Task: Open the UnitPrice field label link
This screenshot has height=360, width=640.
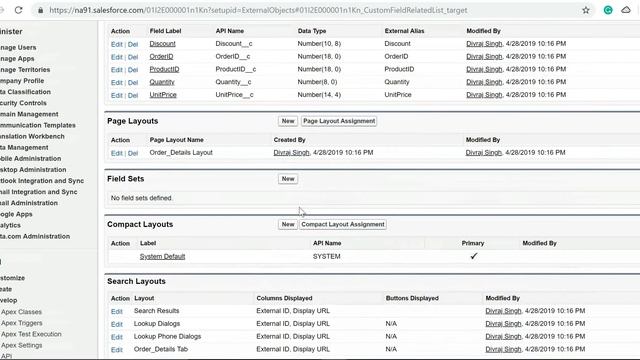Action: coord(163,95)
